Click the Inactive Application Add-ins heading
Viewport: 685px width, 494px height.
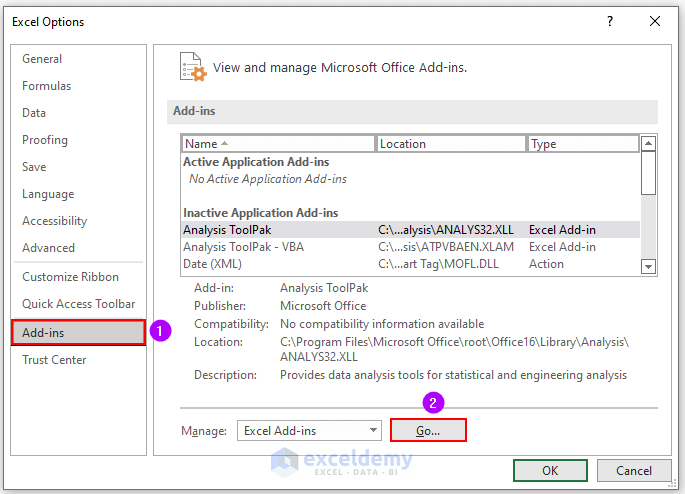[260, 213]
